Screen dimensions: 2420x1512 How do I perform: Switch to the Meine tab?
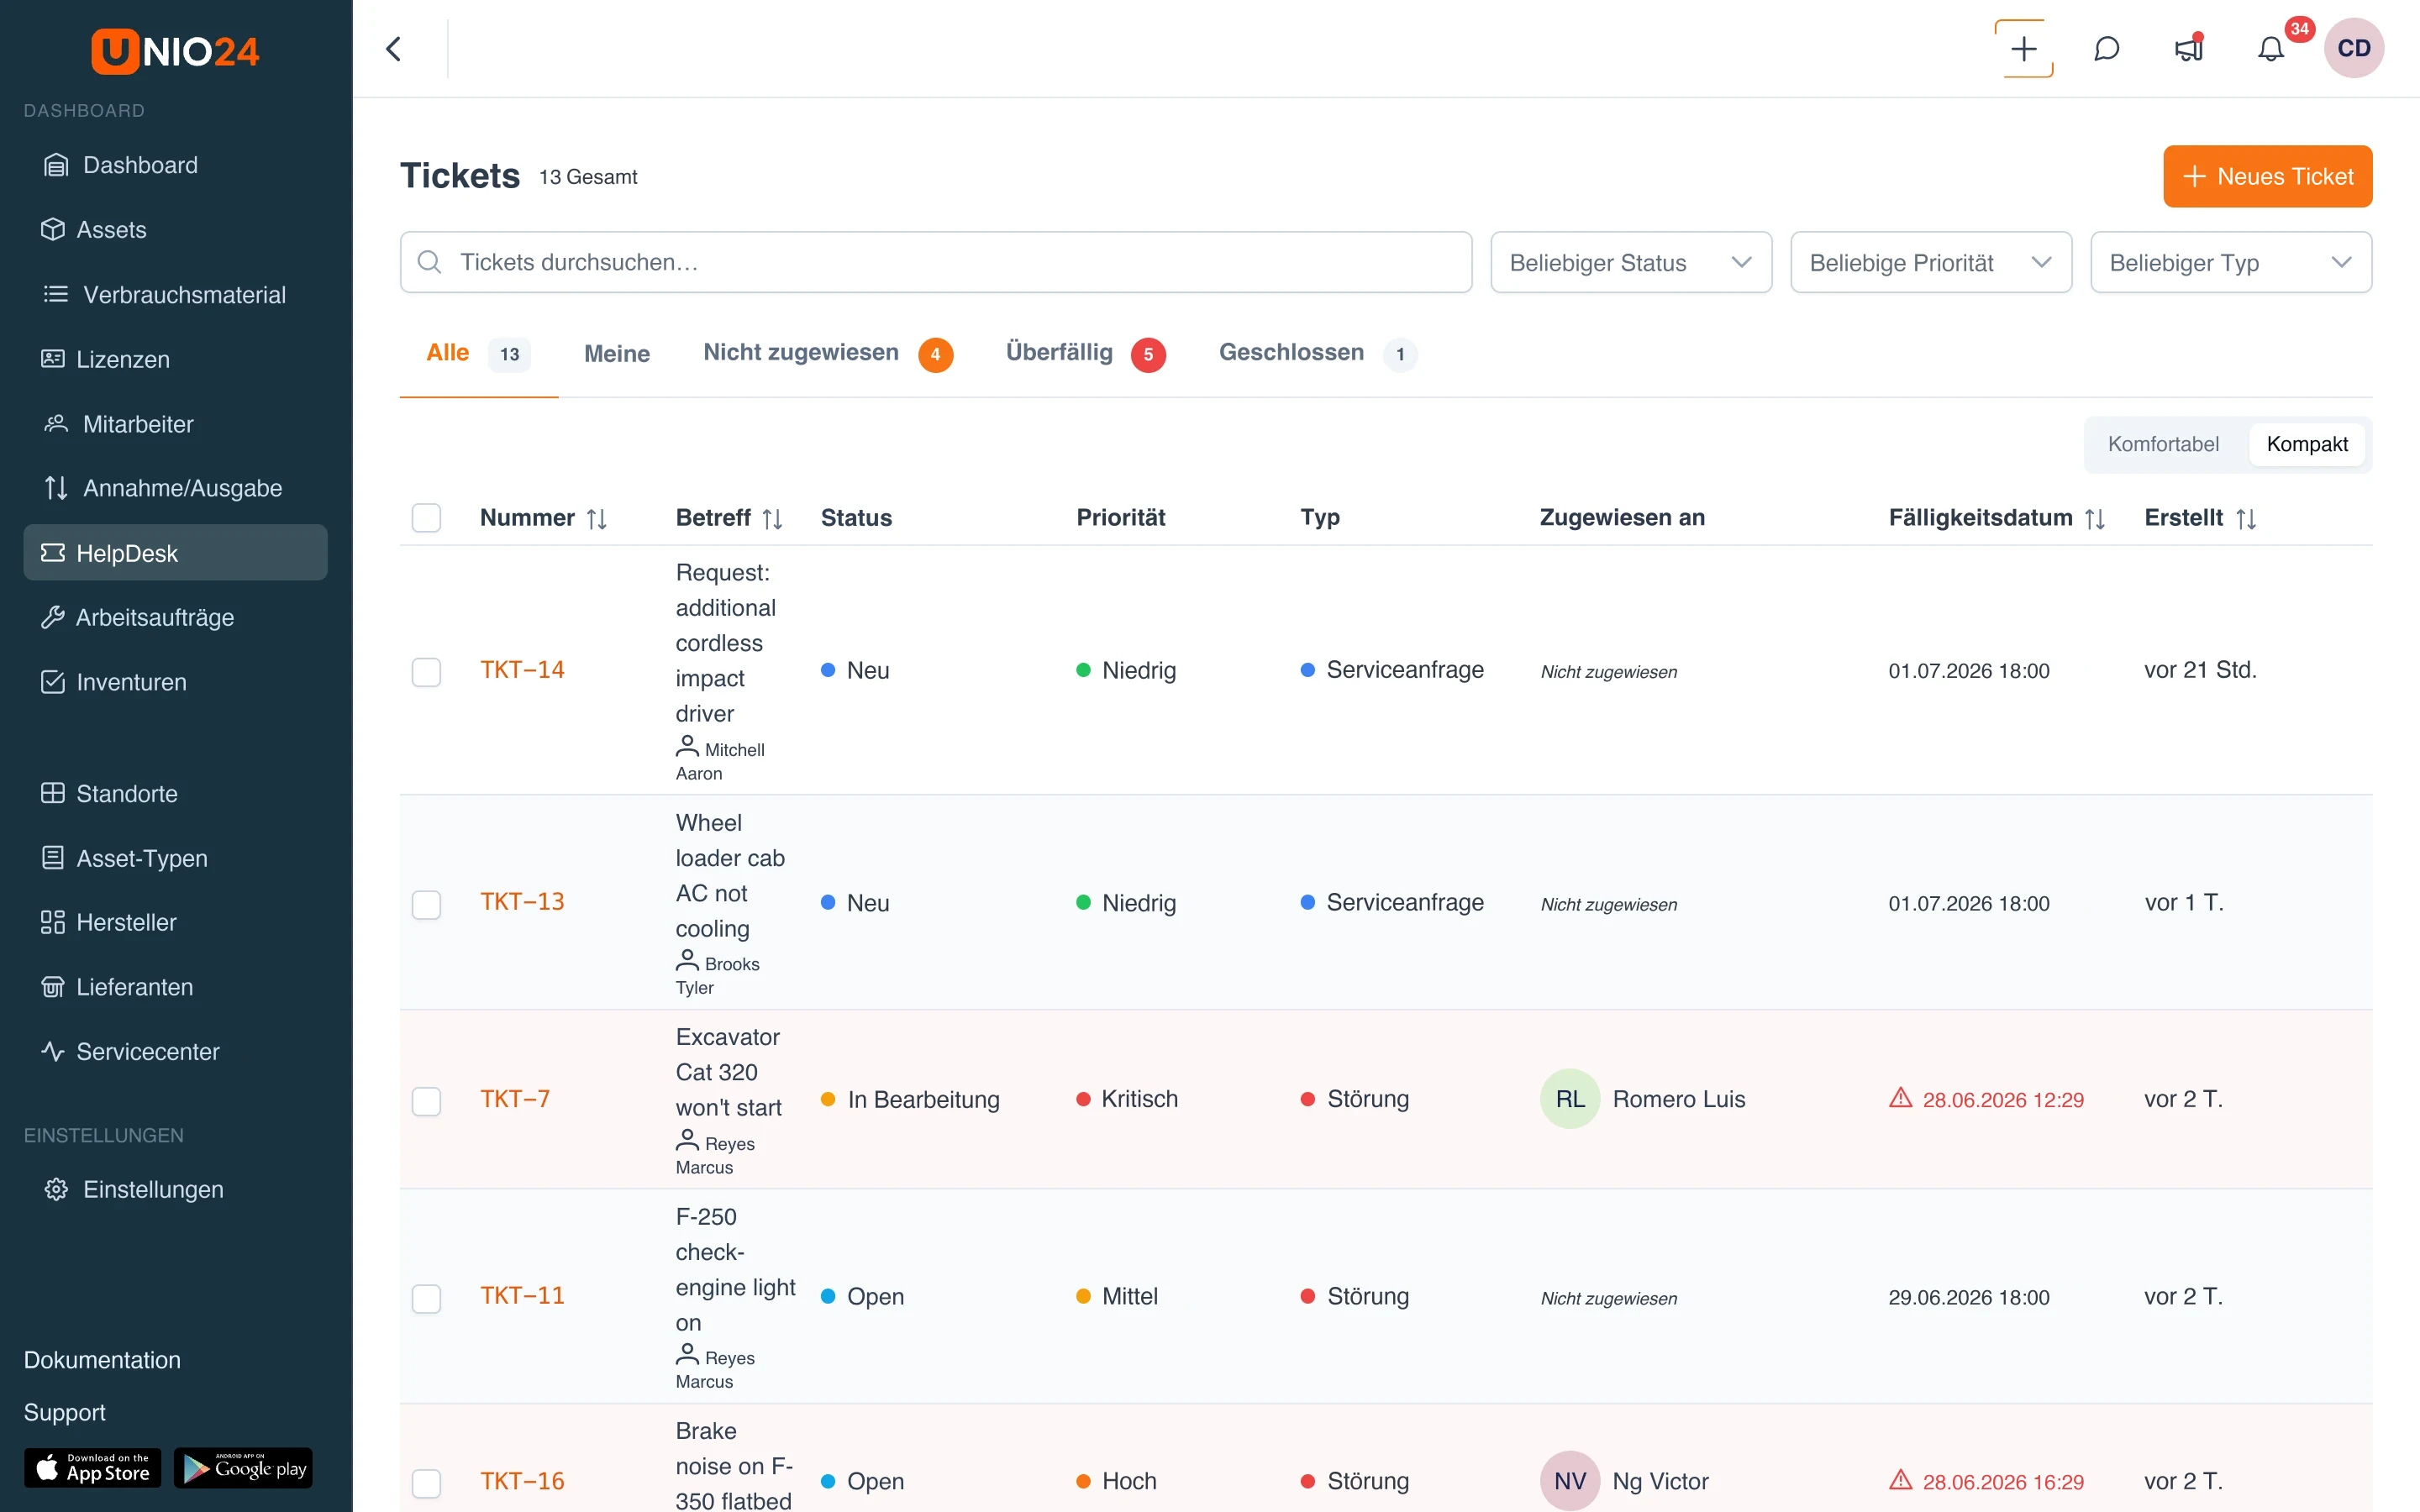(617, 354)
